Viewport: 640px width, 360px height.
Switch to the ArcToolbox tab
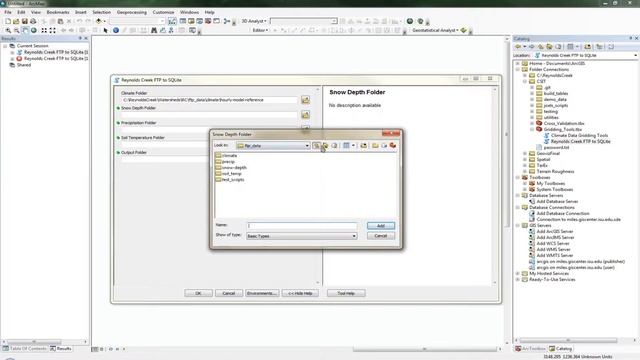coord(530,349)
